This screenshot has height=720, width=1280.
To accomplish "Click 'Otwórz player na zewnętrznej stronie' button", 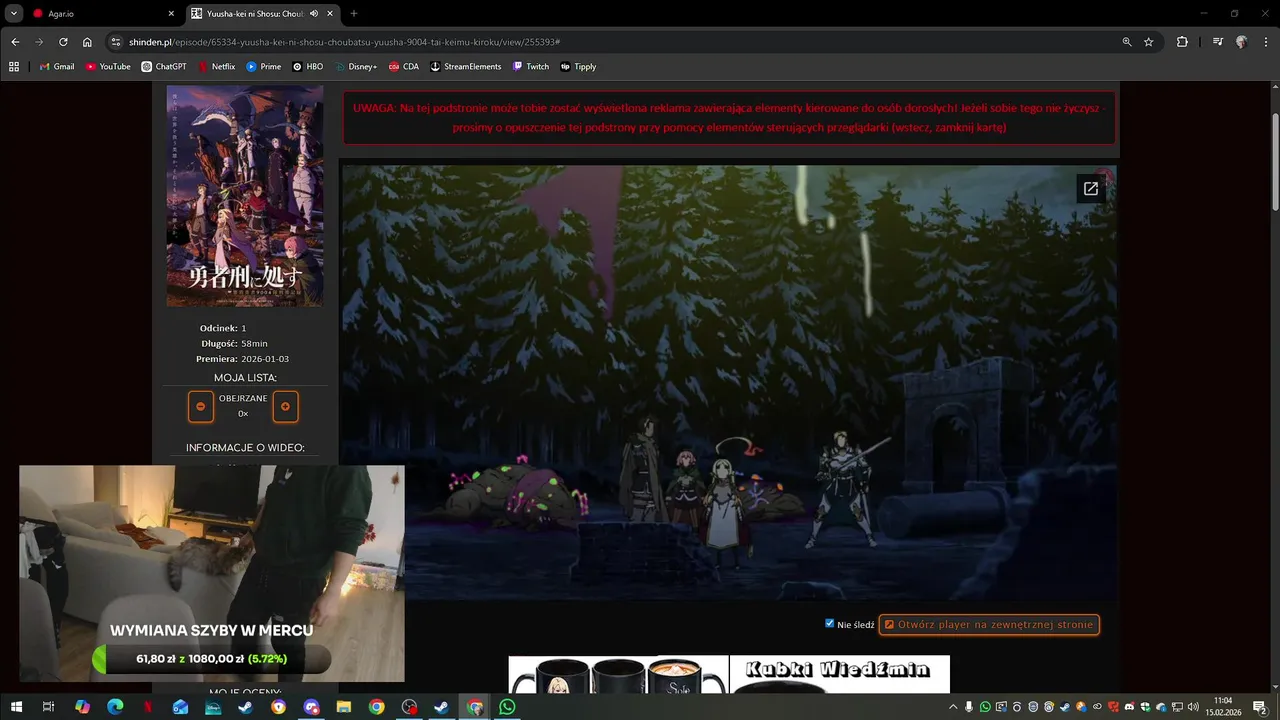I will (989, 624).
